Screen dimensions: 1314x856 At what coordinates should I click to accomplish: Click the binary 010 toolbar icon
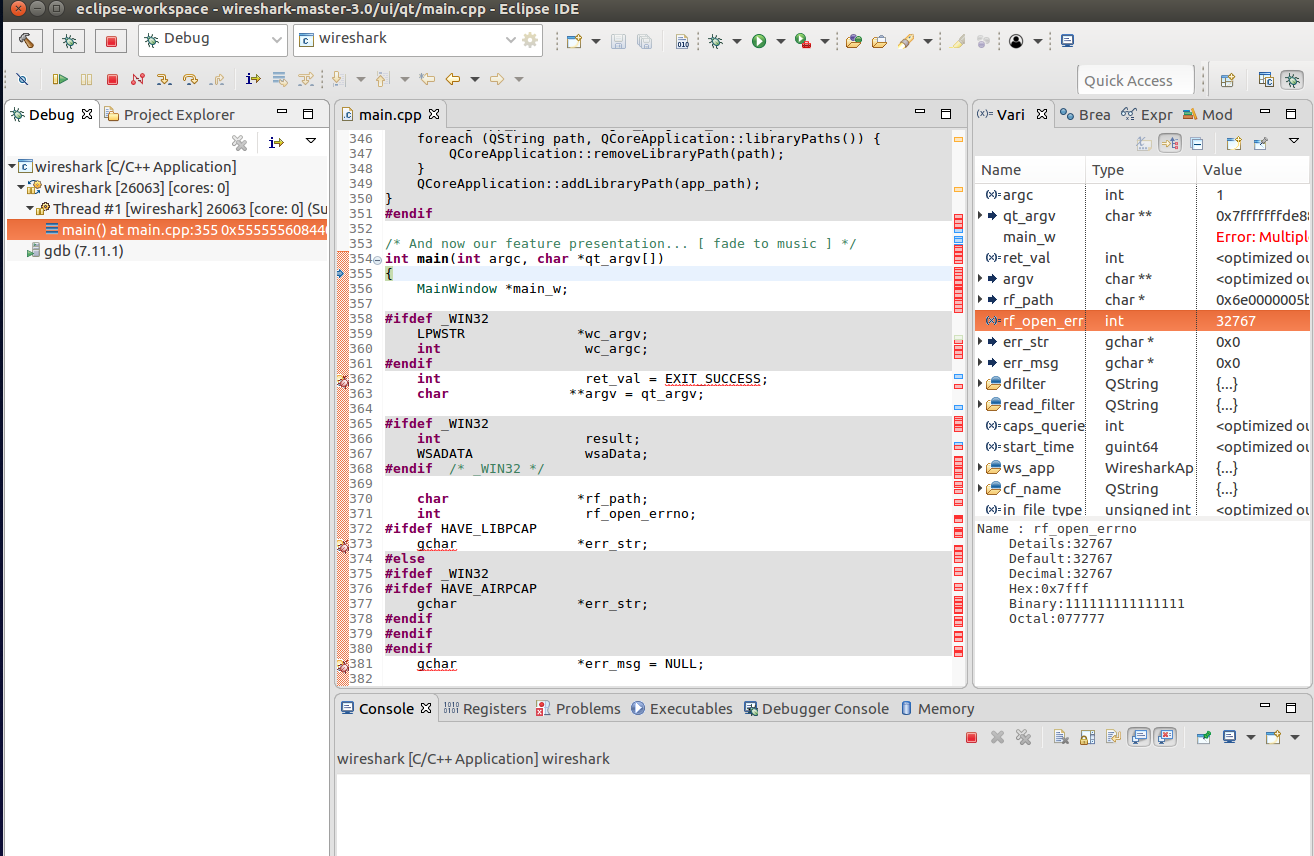(x=682, y=41)
